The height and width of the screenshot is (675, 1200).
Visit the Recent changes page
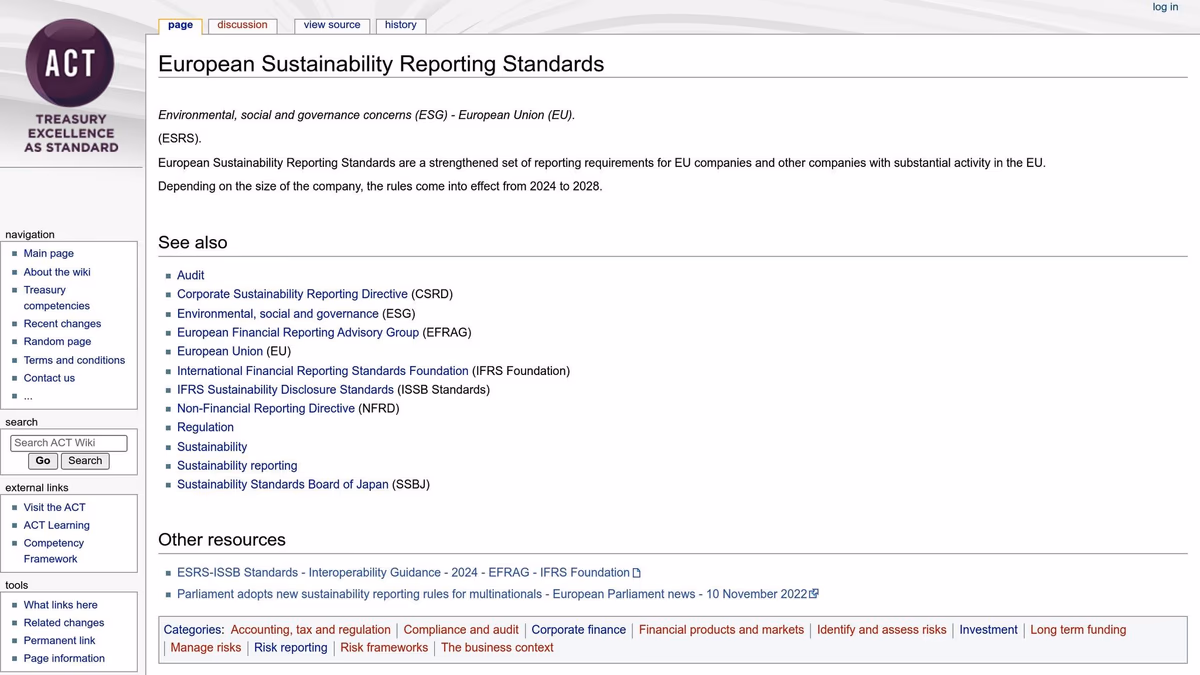pos(62,323)
